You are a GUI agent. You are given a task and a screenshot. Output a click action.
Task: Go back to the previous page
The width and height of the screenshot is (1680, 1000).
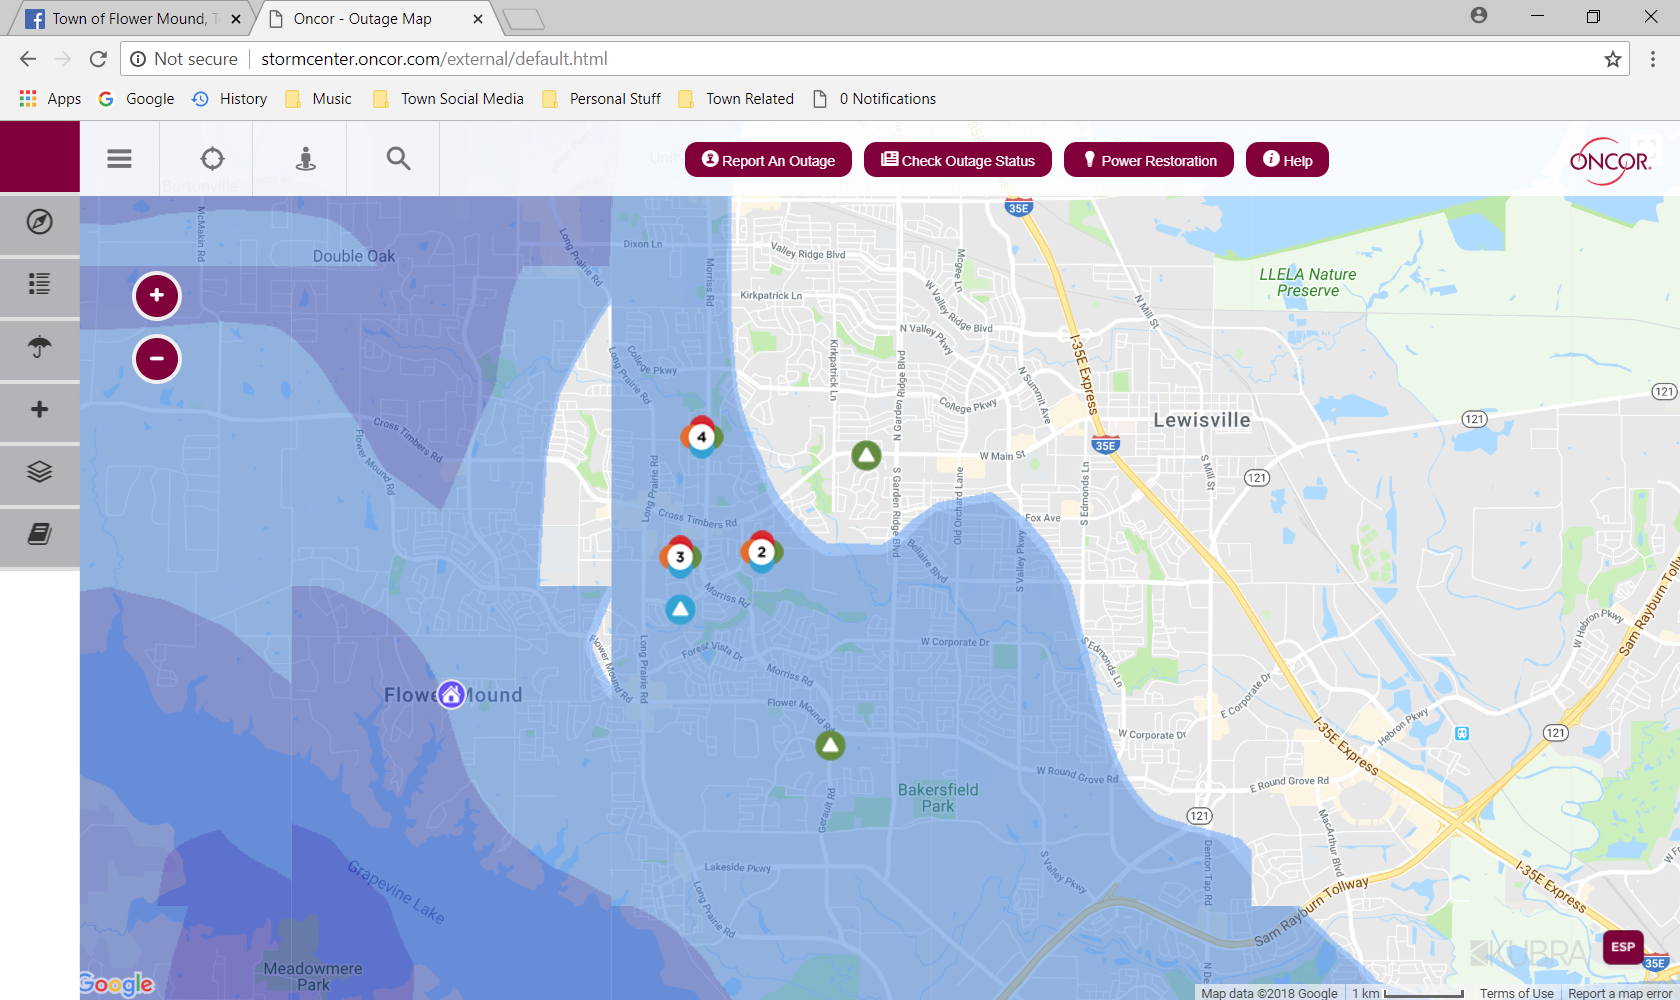coord(28,59)
